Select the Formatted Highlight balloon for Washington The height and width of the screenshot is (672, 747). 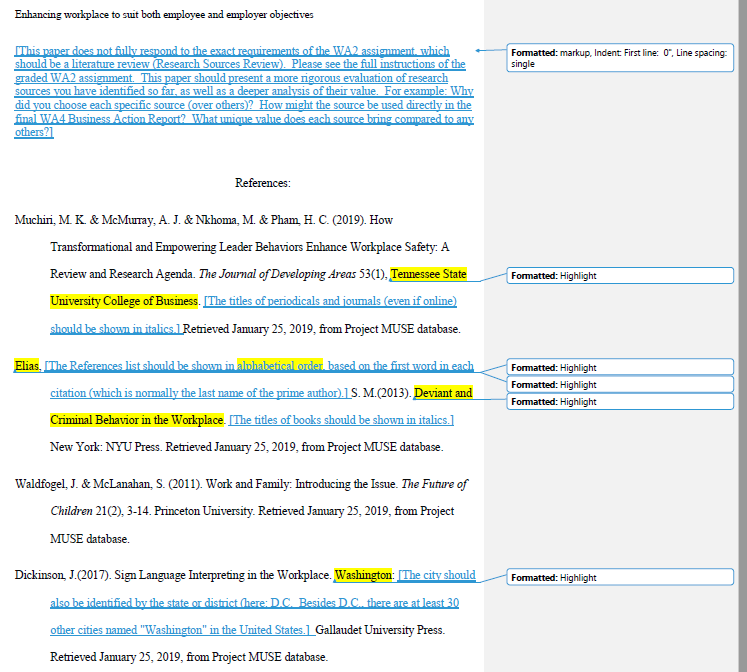pyautogui.click(x=620, y=577)
